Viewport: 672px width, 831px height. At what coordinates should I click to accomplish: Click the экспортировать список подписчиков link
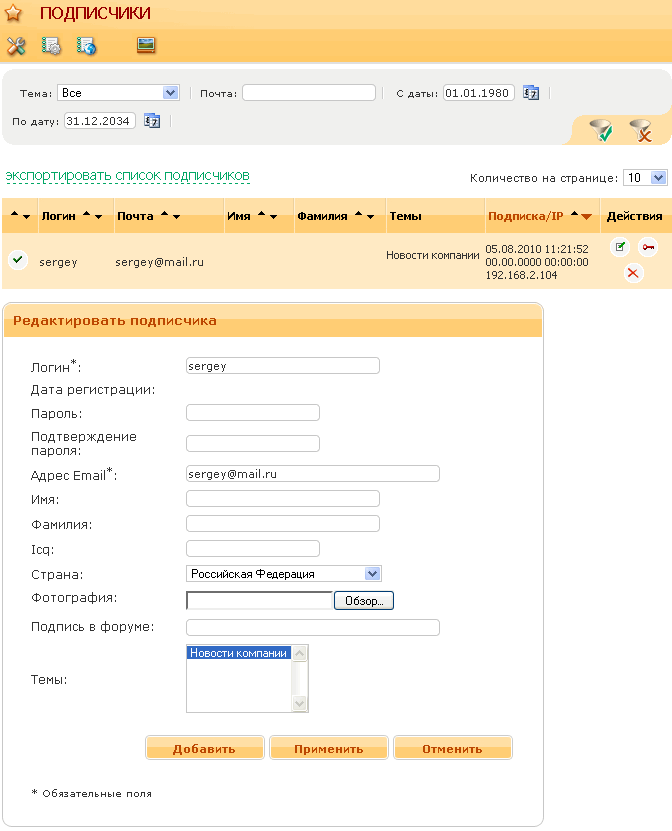(x=127, y=176)
